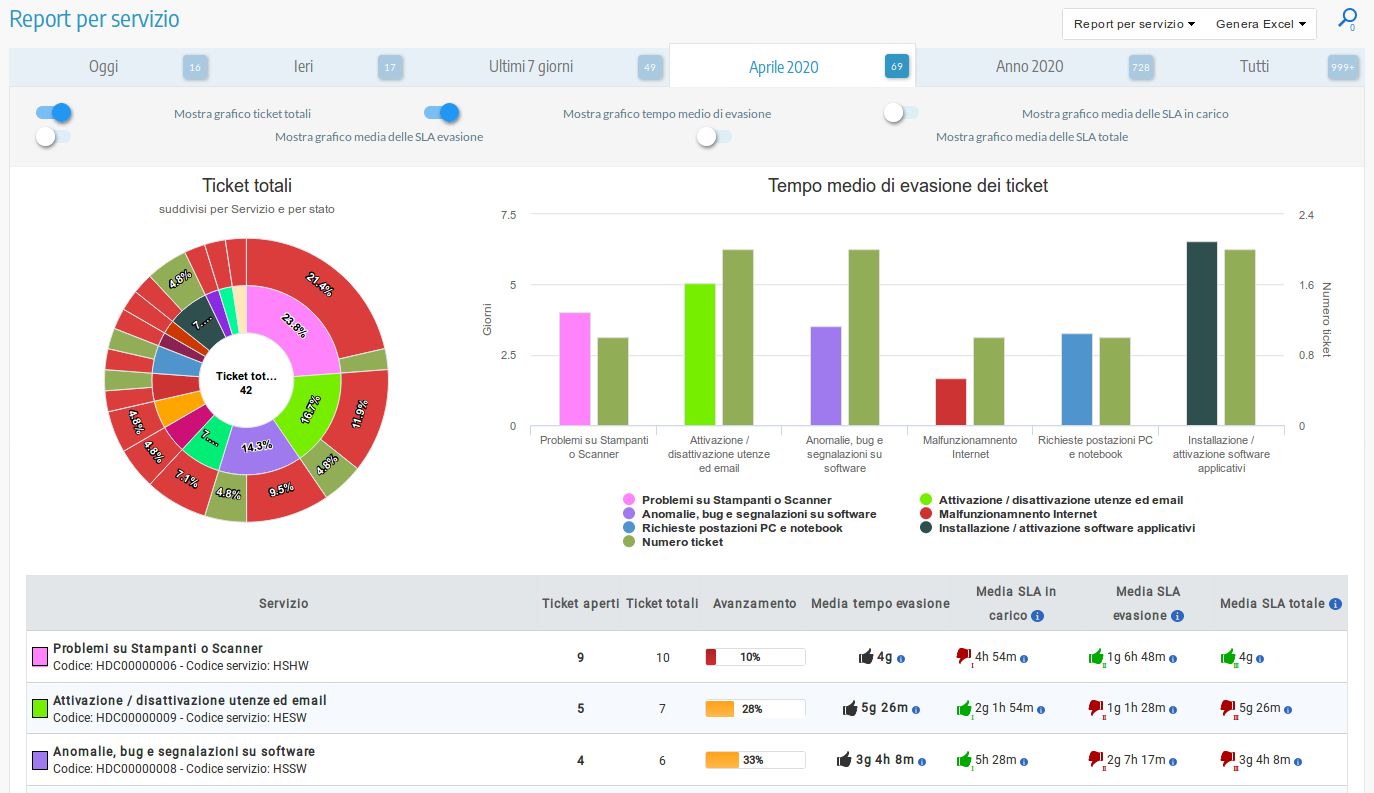Click red thumbs-down icon next to 4h 54m
1374x793 pixels.
[964, 656]
